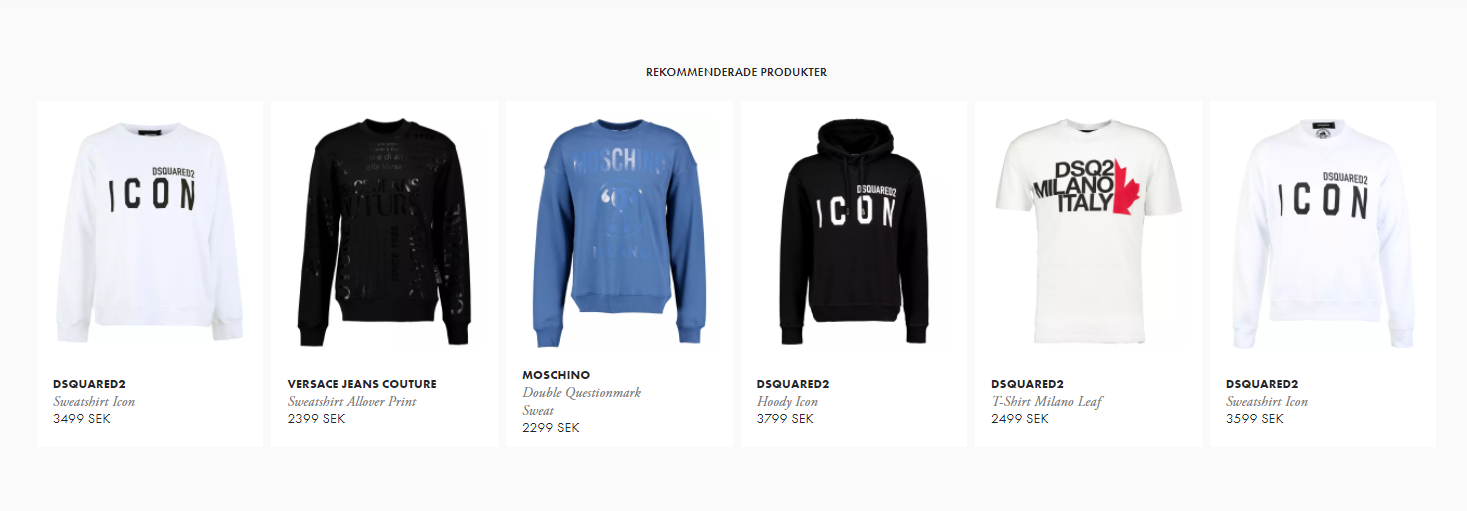The height and width of the screenshot is (511, 1467).
Task: Click the MOSCHINO brand label
Action: pyautogui.click(x=556, y=375)
